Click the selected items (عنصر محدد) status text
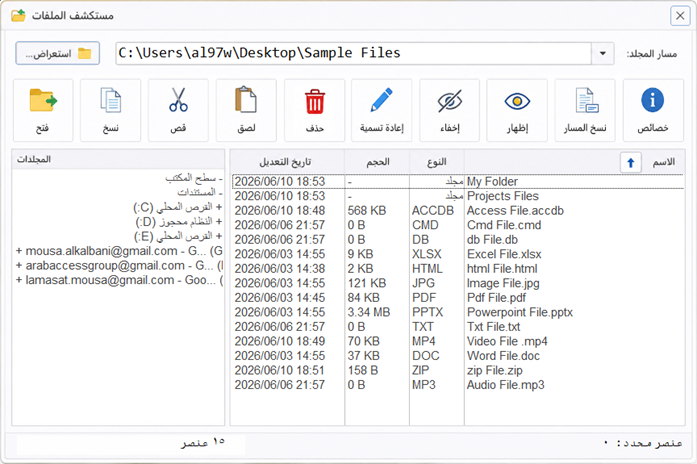 pos(643,443)
